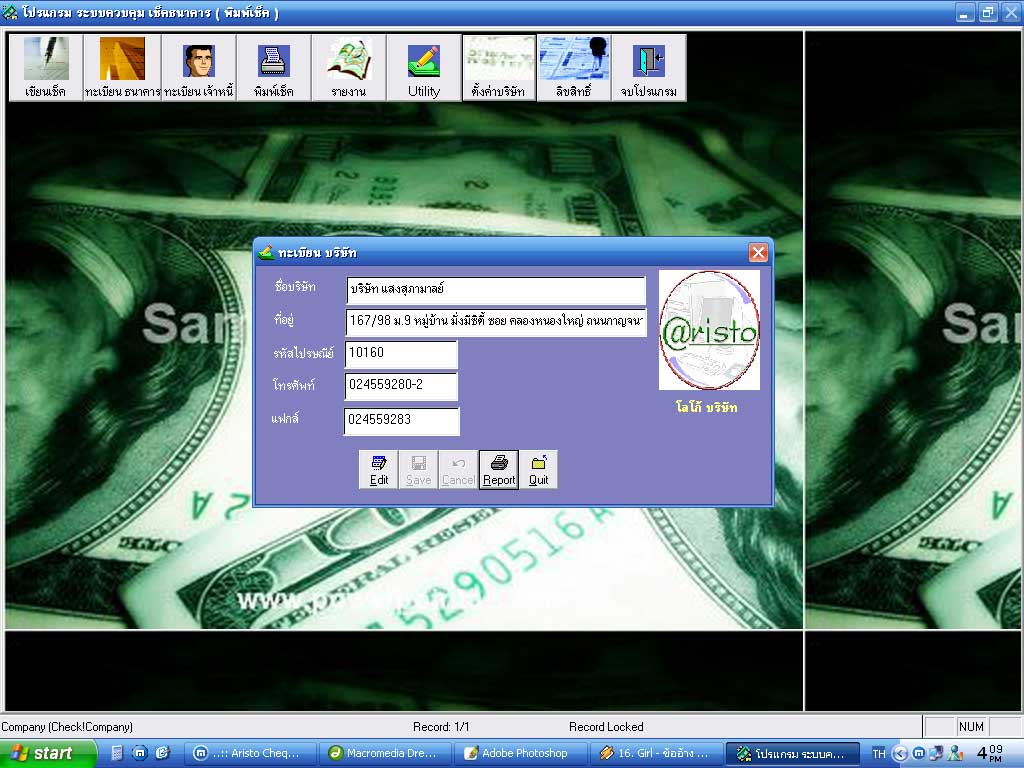Open the Windows start menu
This screenshot has height=768, width=1024.
click(x=48, y=753)
